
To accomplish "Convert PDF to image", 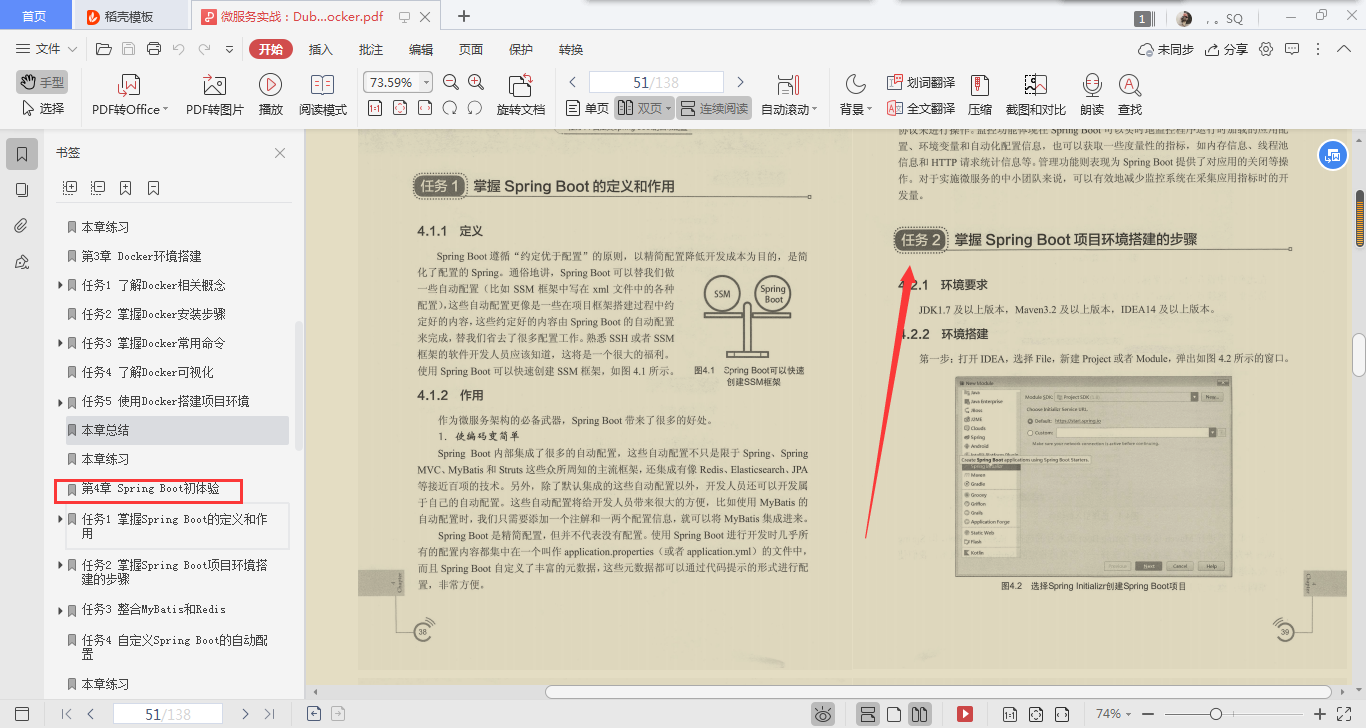I will 214,96.
